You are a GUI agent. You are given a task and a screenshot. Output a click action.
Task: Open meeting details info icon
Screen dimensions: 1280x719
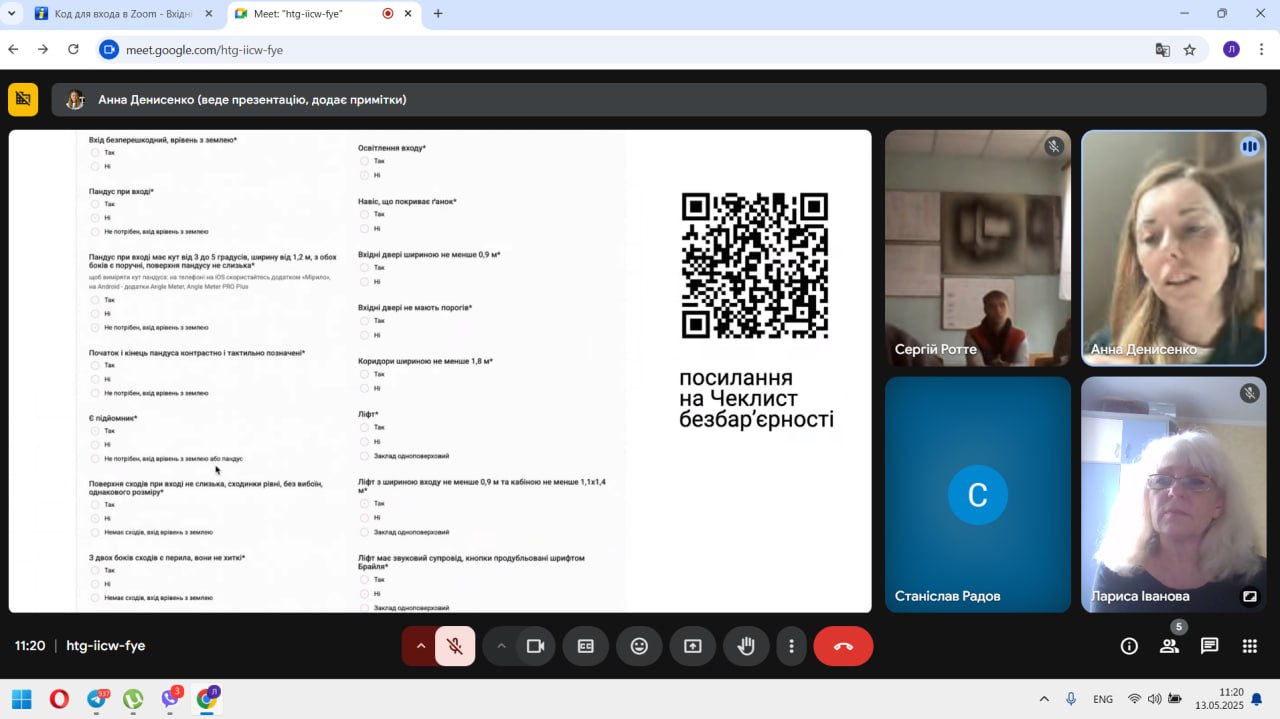pyautogui.click(x=1129, y=646)
